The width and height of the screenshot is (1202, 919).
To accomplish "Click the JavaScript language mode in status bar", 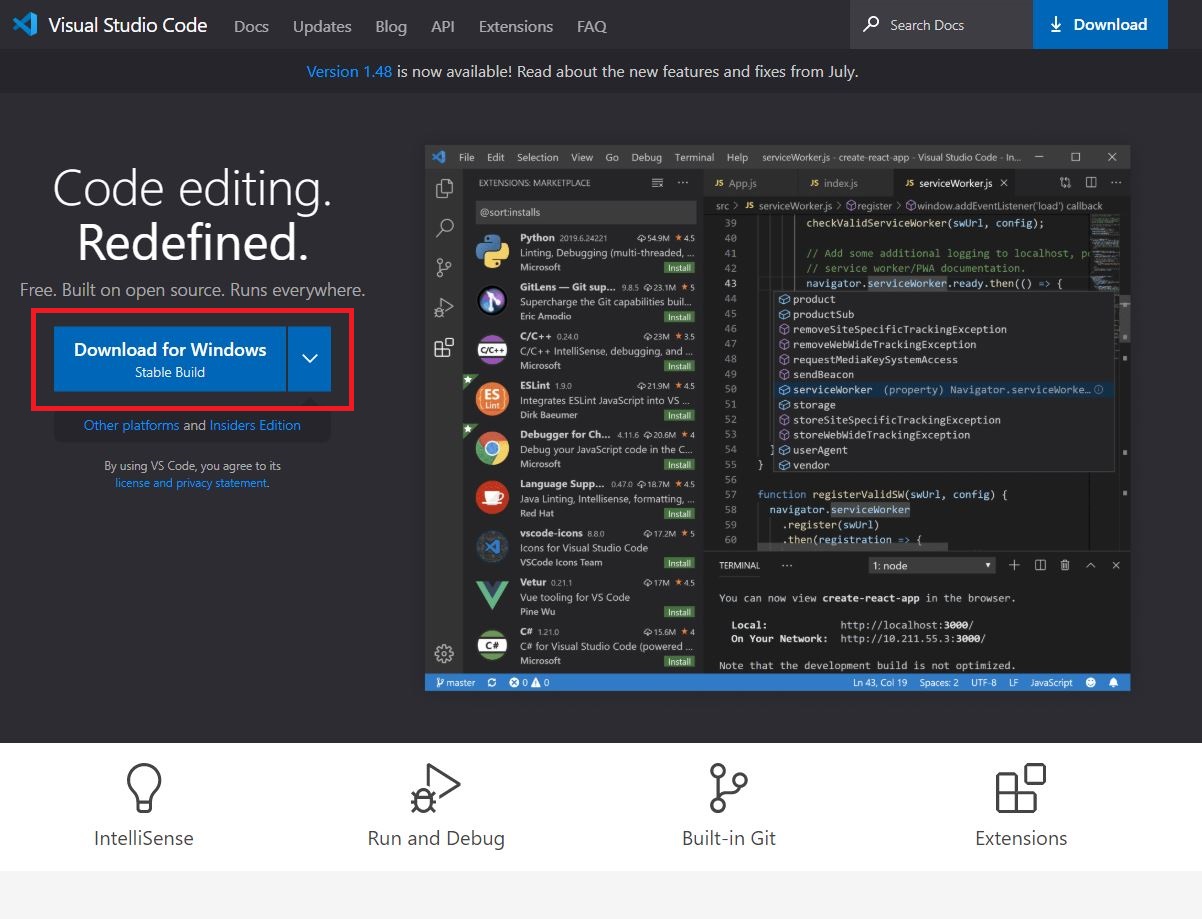I will 1051,682.
